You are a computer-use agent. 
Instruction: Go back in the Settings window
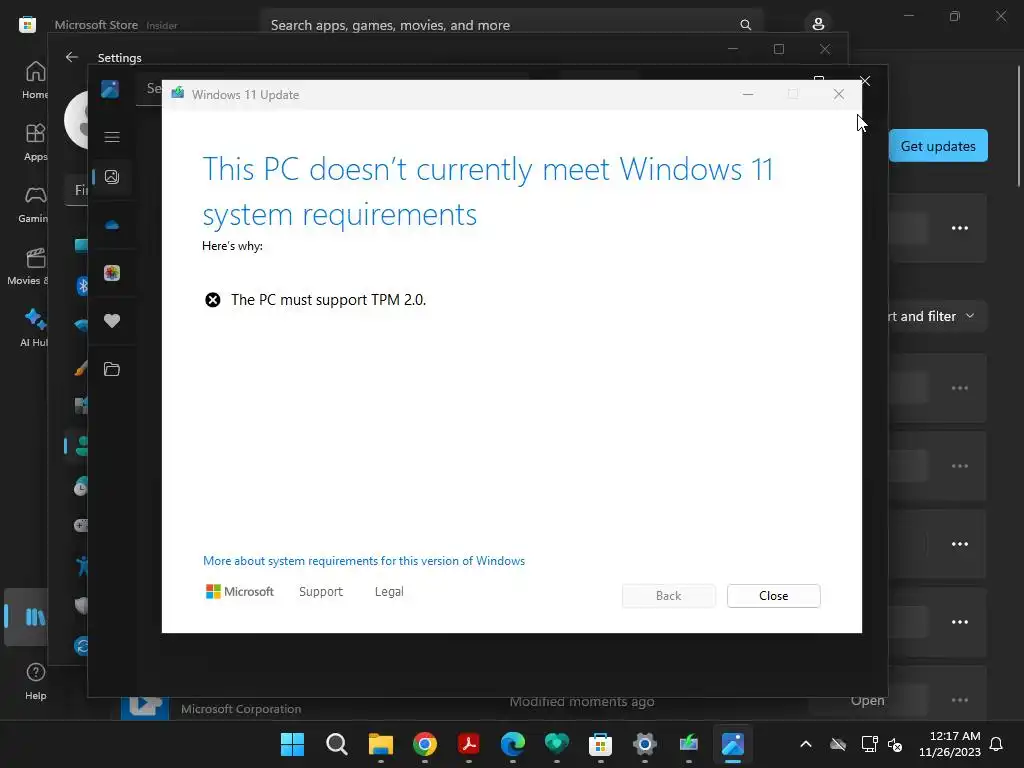pyautogui.click(x=72, y=57)
